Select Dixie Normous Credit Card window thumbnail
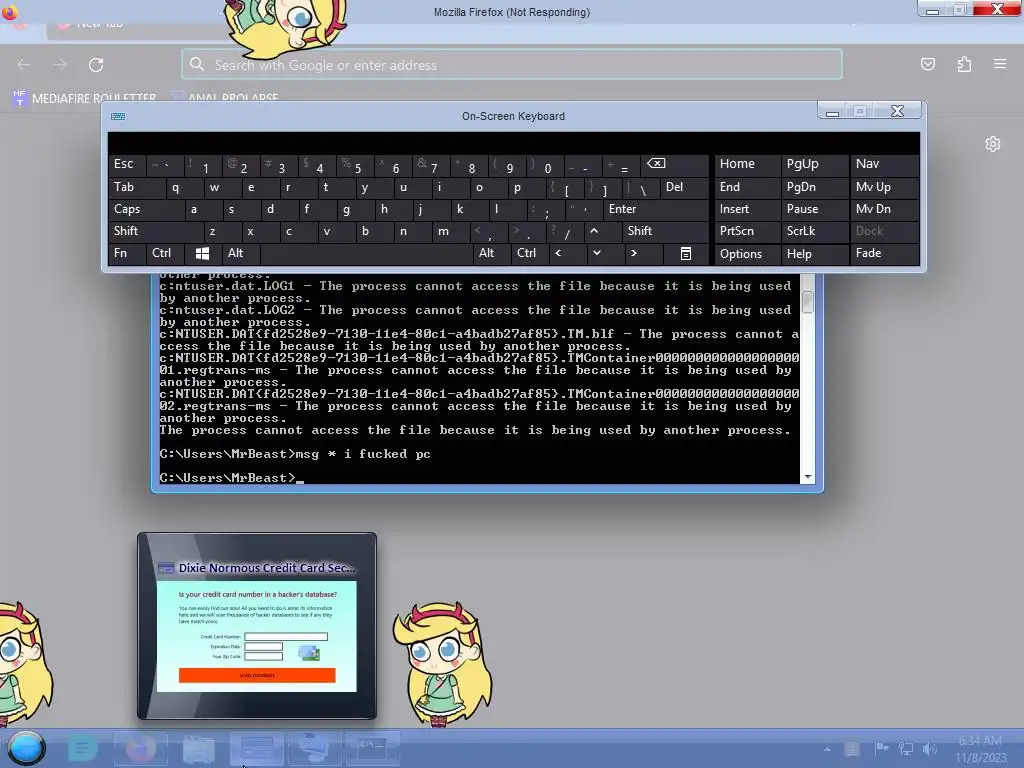This screenshot has width=1024, height=768. [257, 626]
